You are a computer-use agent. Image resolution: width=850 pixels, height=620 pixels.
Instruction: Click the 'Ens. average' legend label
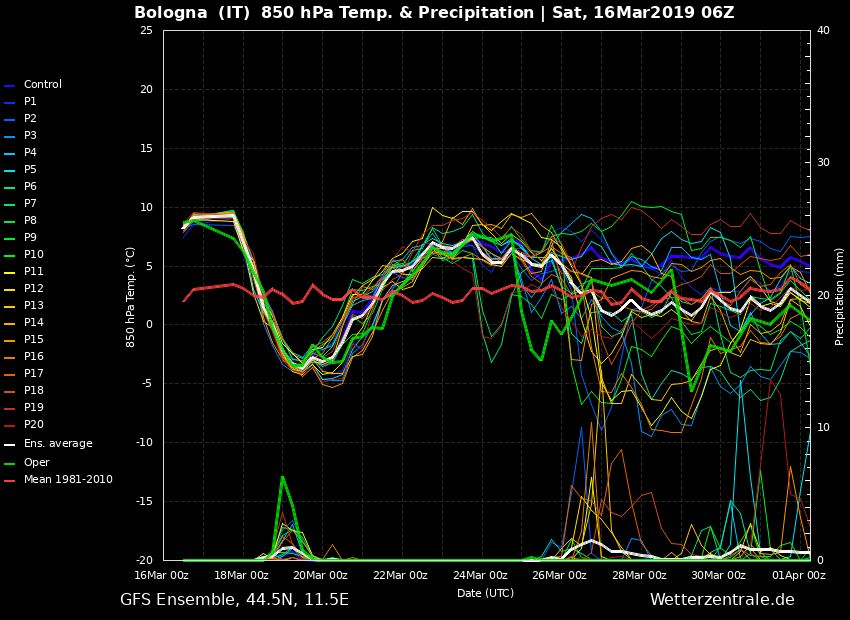click(58, 443)
